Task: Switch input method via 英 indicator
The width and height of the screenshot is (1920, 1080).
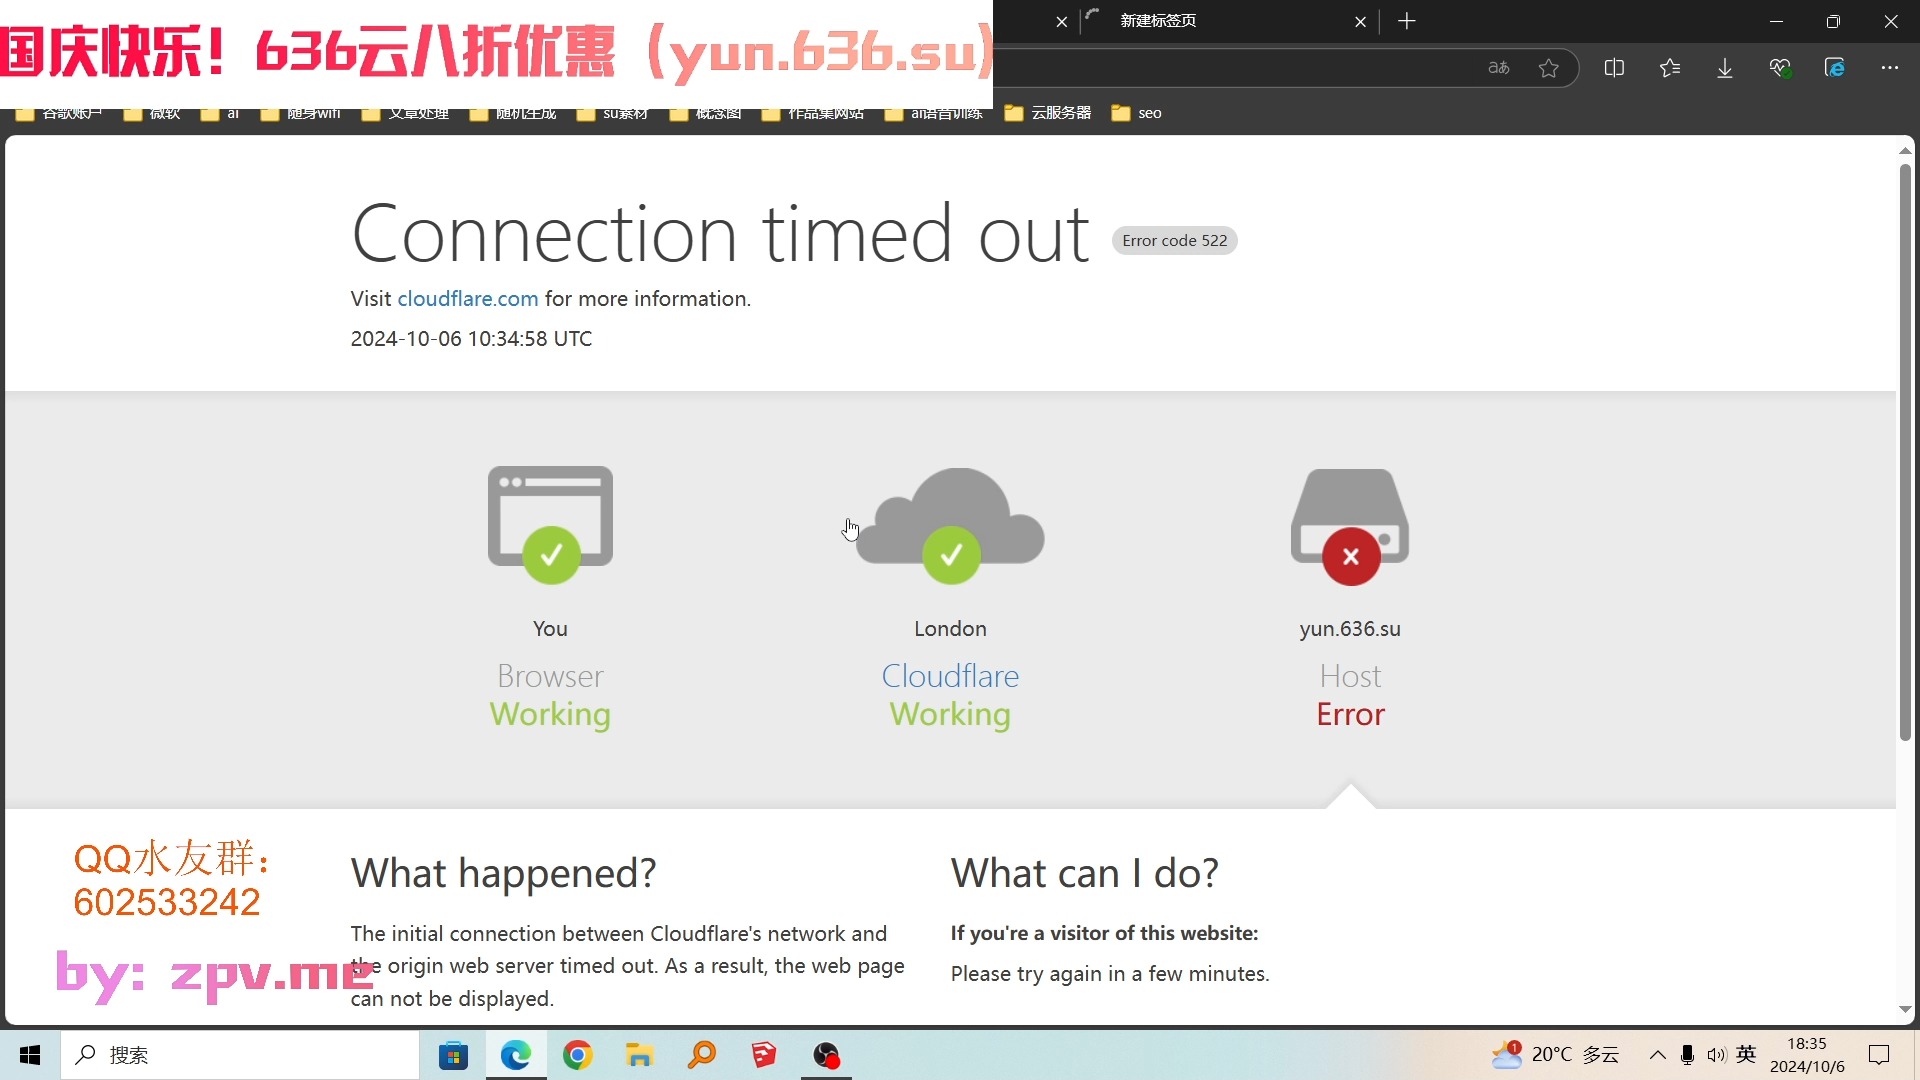Action: tap(1746, 1054)
